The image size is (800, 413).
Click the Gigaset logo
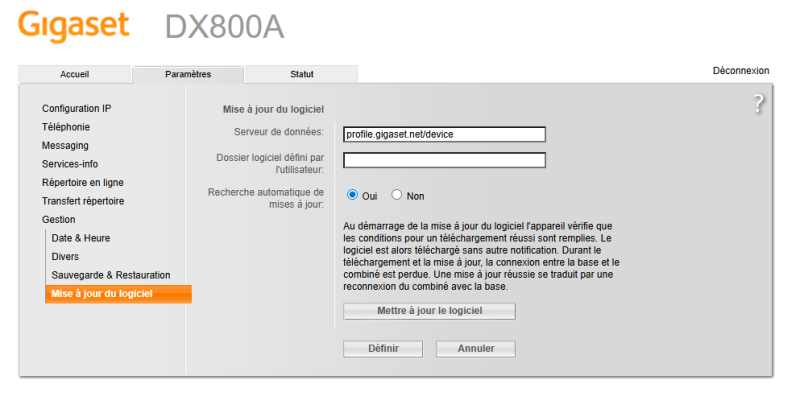point(74,27)
